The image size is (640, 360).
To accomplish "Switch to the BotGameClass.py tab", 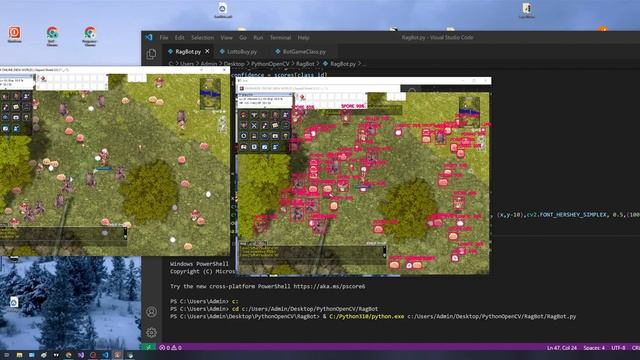I will 304,51.
